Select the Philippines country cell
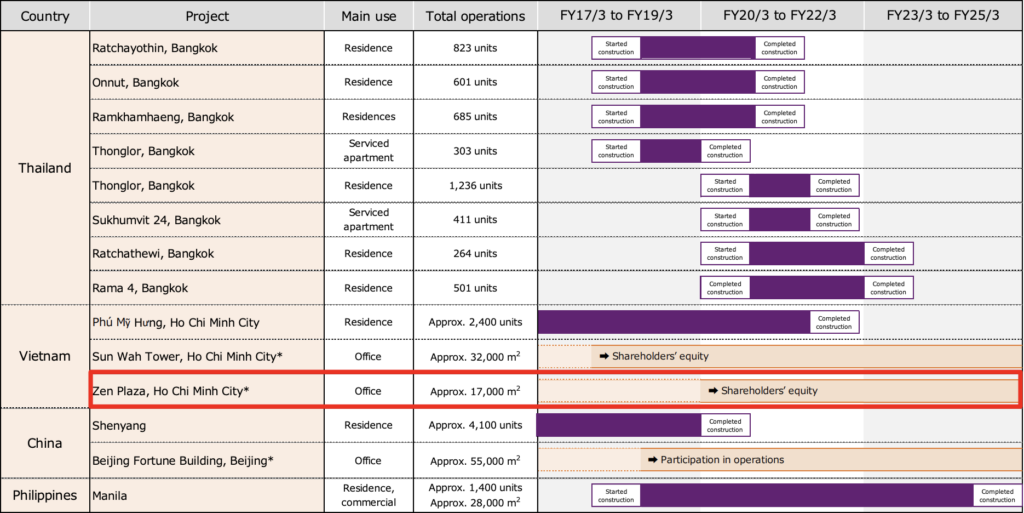 45,495
